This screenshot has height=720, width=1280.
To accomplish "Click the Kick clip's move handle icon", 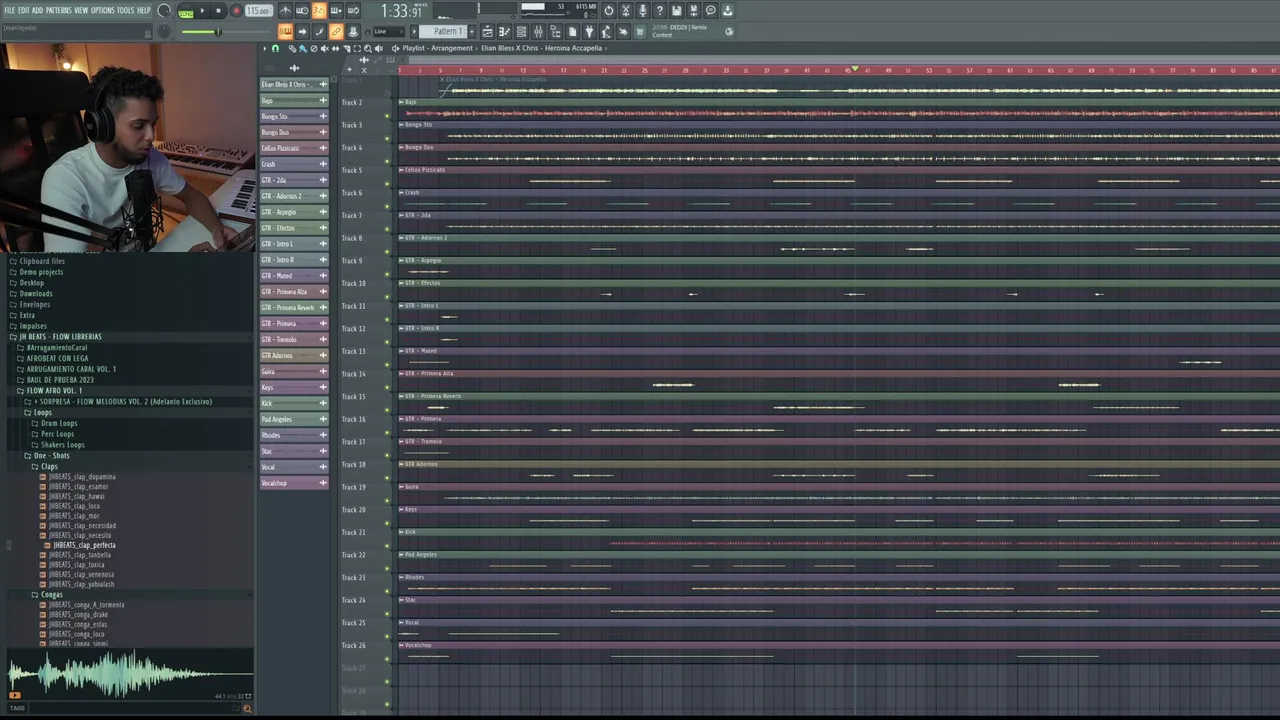I will coord(322,403).
